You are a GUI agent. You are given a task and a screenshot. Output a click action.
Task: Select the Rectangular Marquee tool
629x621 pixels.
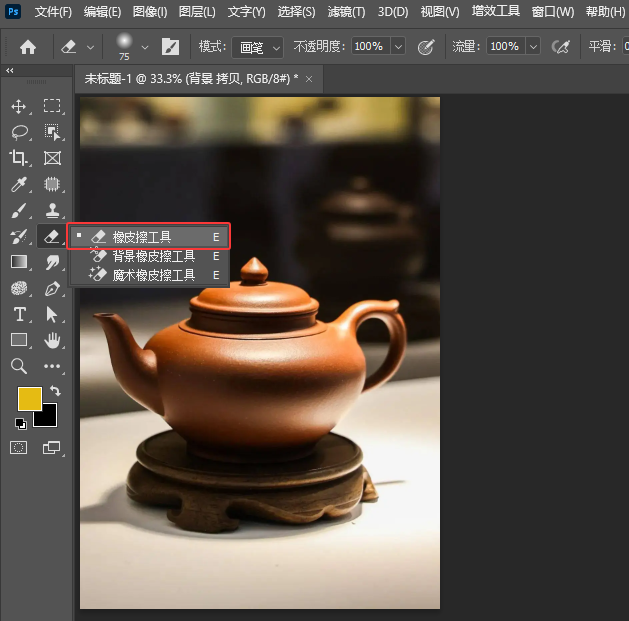(52, 106)
